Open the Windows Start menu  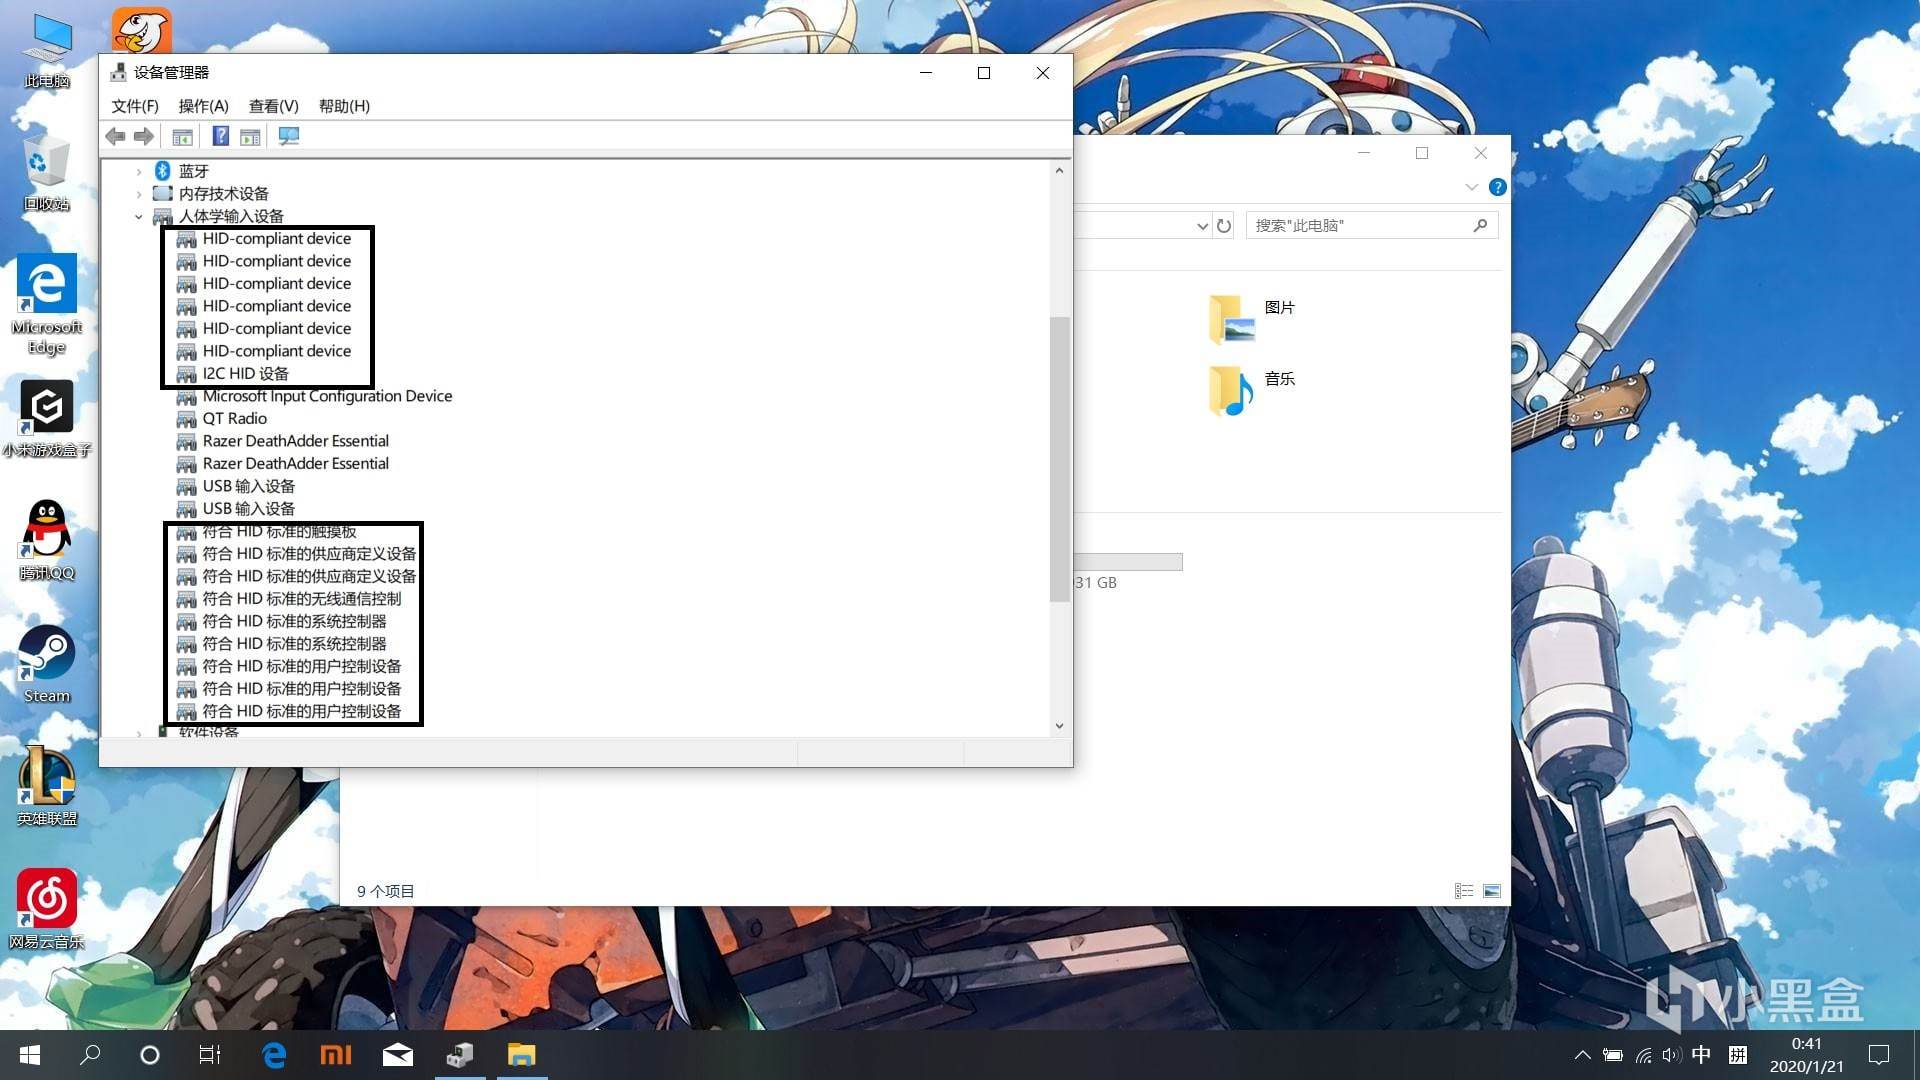30,1055
